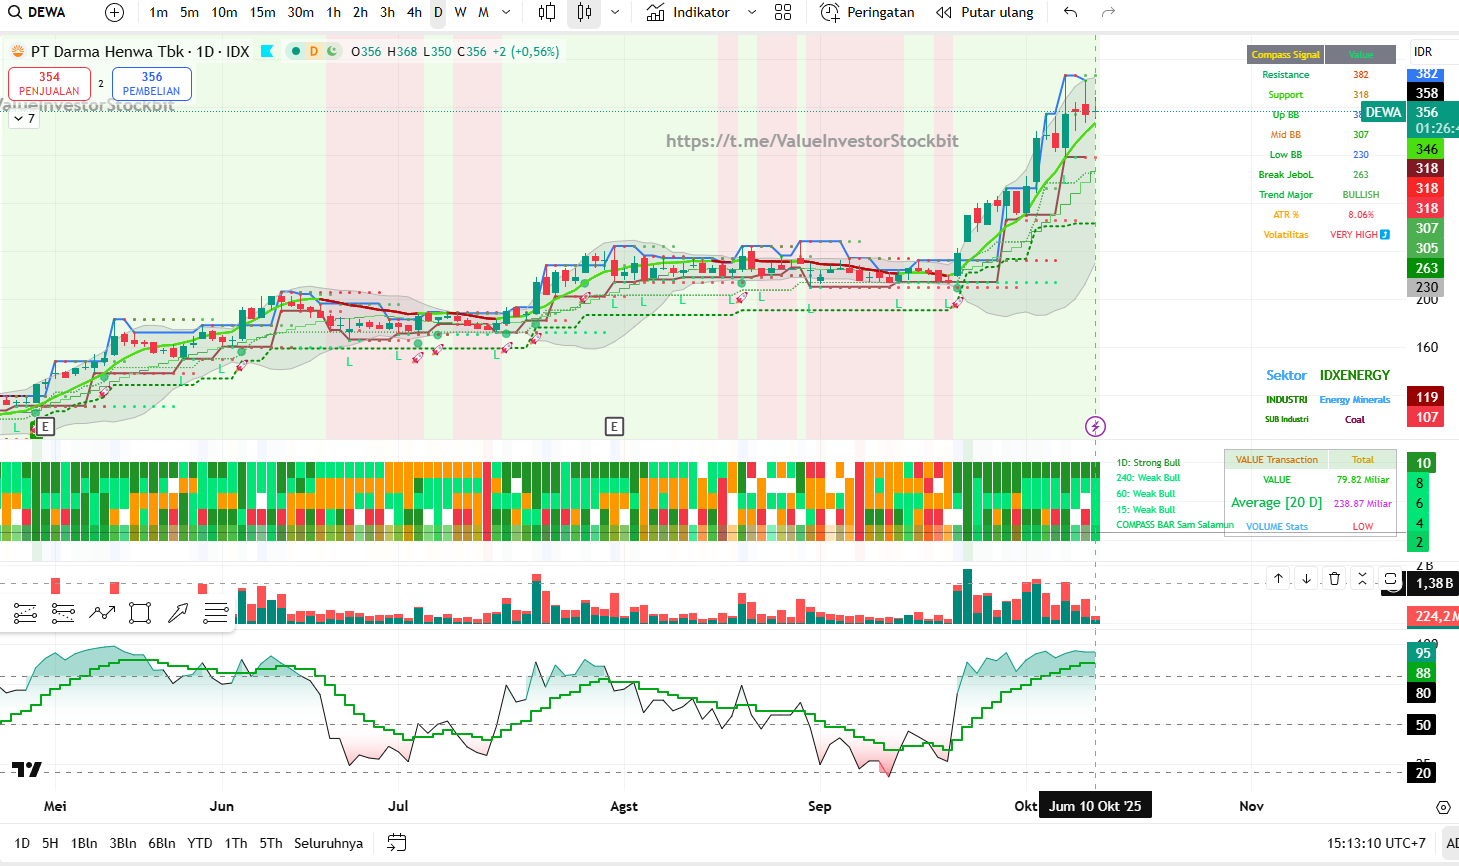1459x866 pixels.
Task: Click the TradingView logo on chart
Action: click(27, 769)
